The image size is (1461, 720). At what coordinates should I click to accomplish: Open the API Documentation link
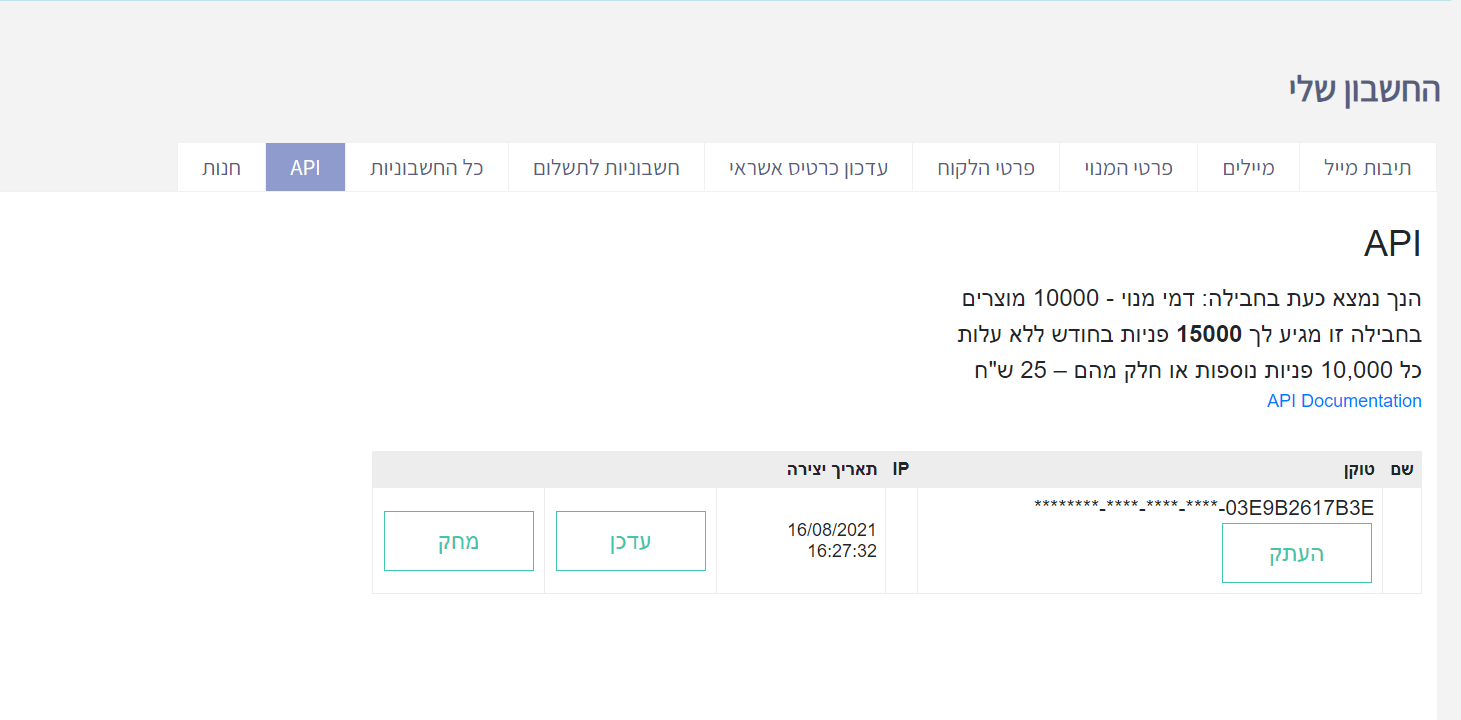1344,401
